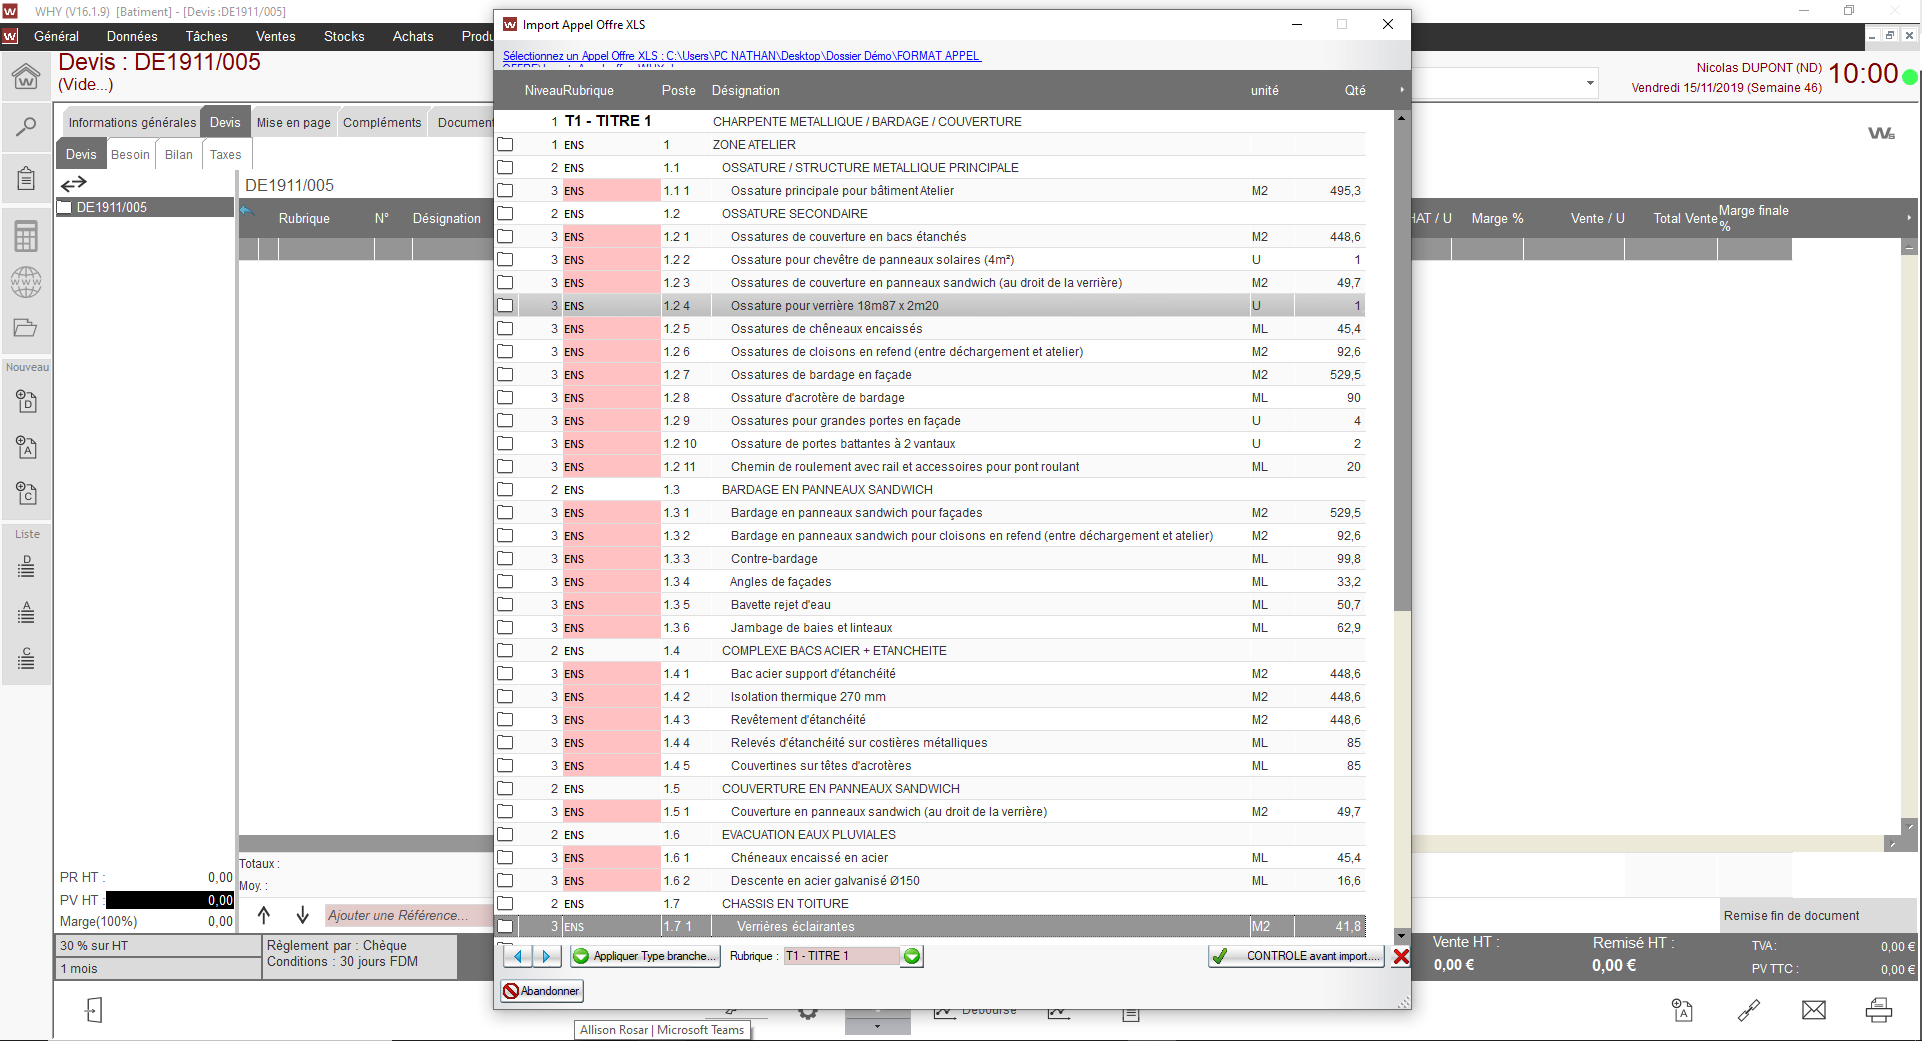Move line down with the down arrow
Screen dimensions: 1922x1041
[303, 915]
